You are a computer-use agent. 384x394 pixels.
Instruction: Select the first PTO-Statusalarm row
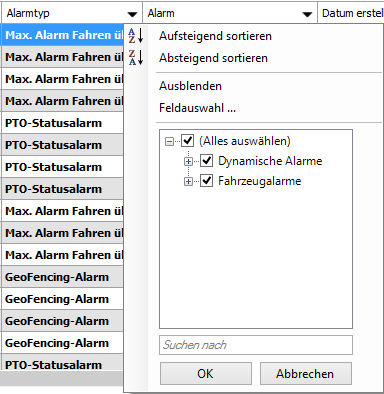(x=62, y=123)
